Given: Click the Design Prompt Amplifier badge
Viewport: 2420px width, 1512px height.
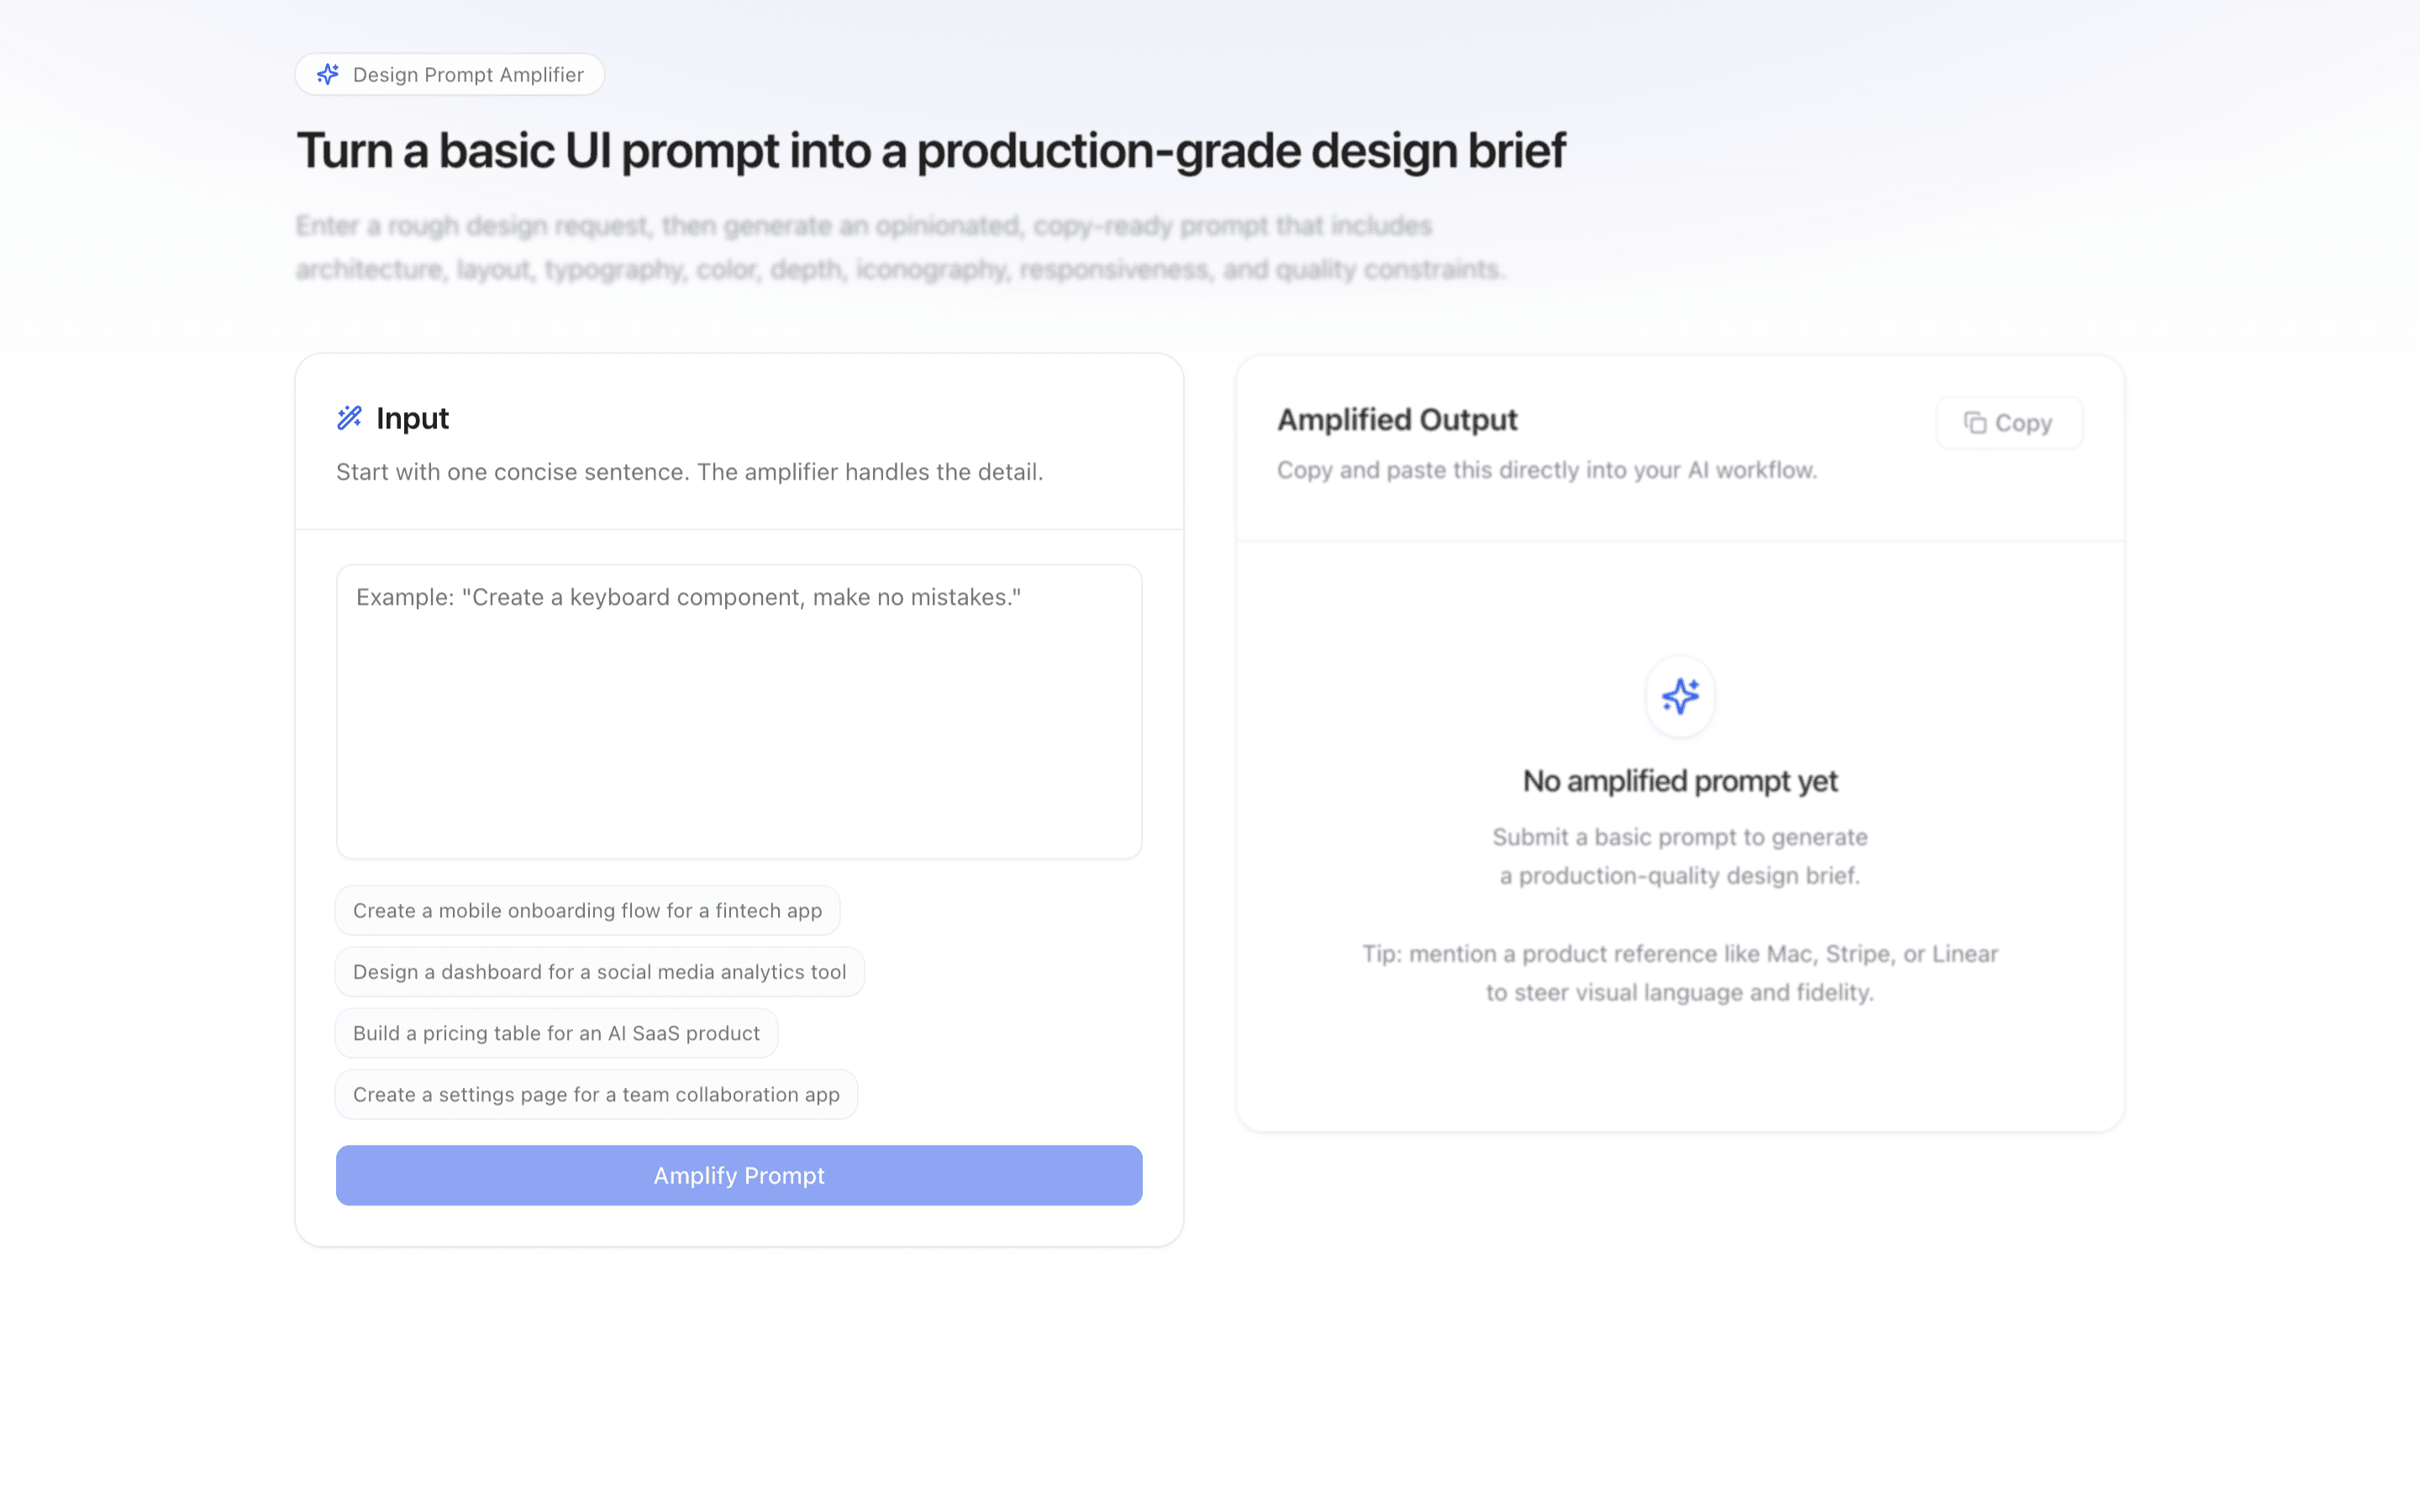Looking at the screenshot, I should [449, 73].
